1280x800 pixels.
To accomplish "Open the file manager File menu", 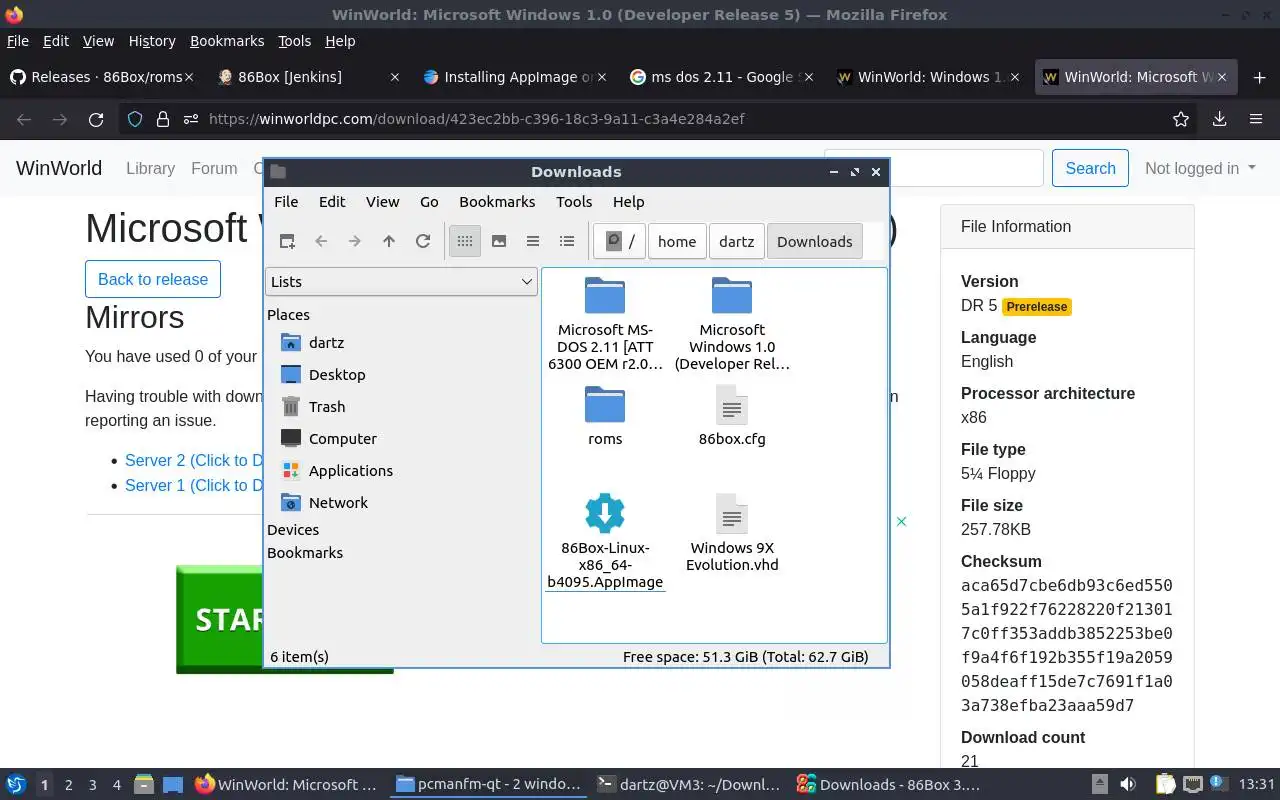I will point(286,202).
